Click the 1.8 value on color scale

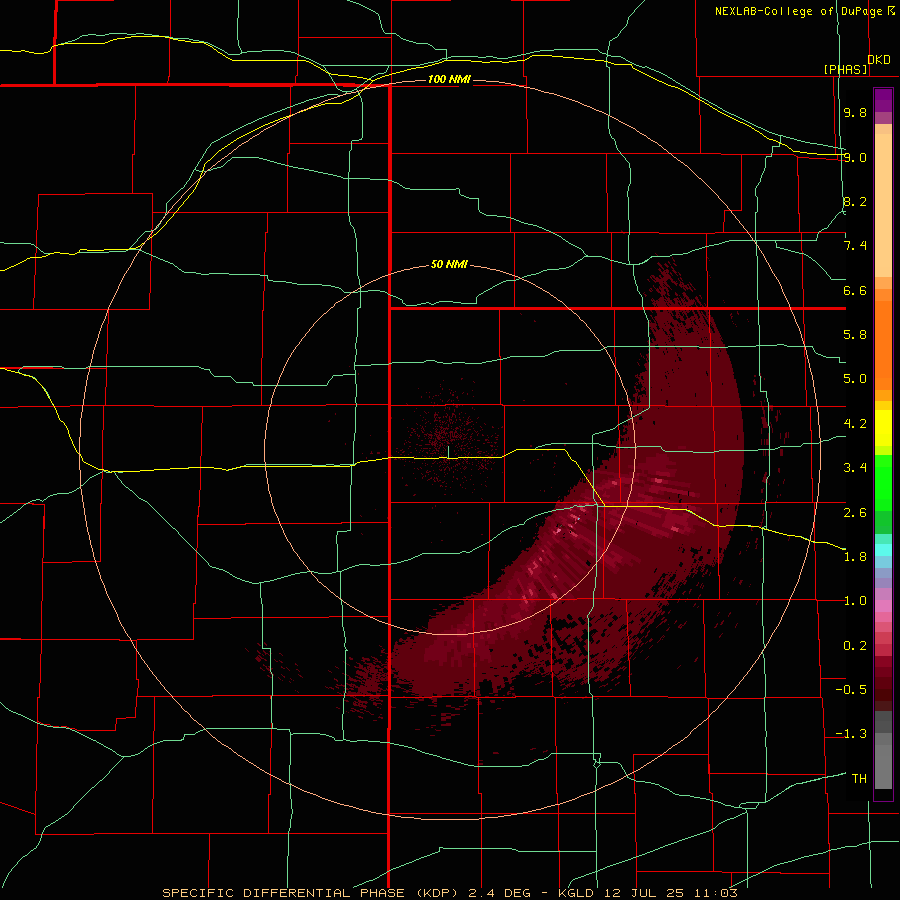855,557
